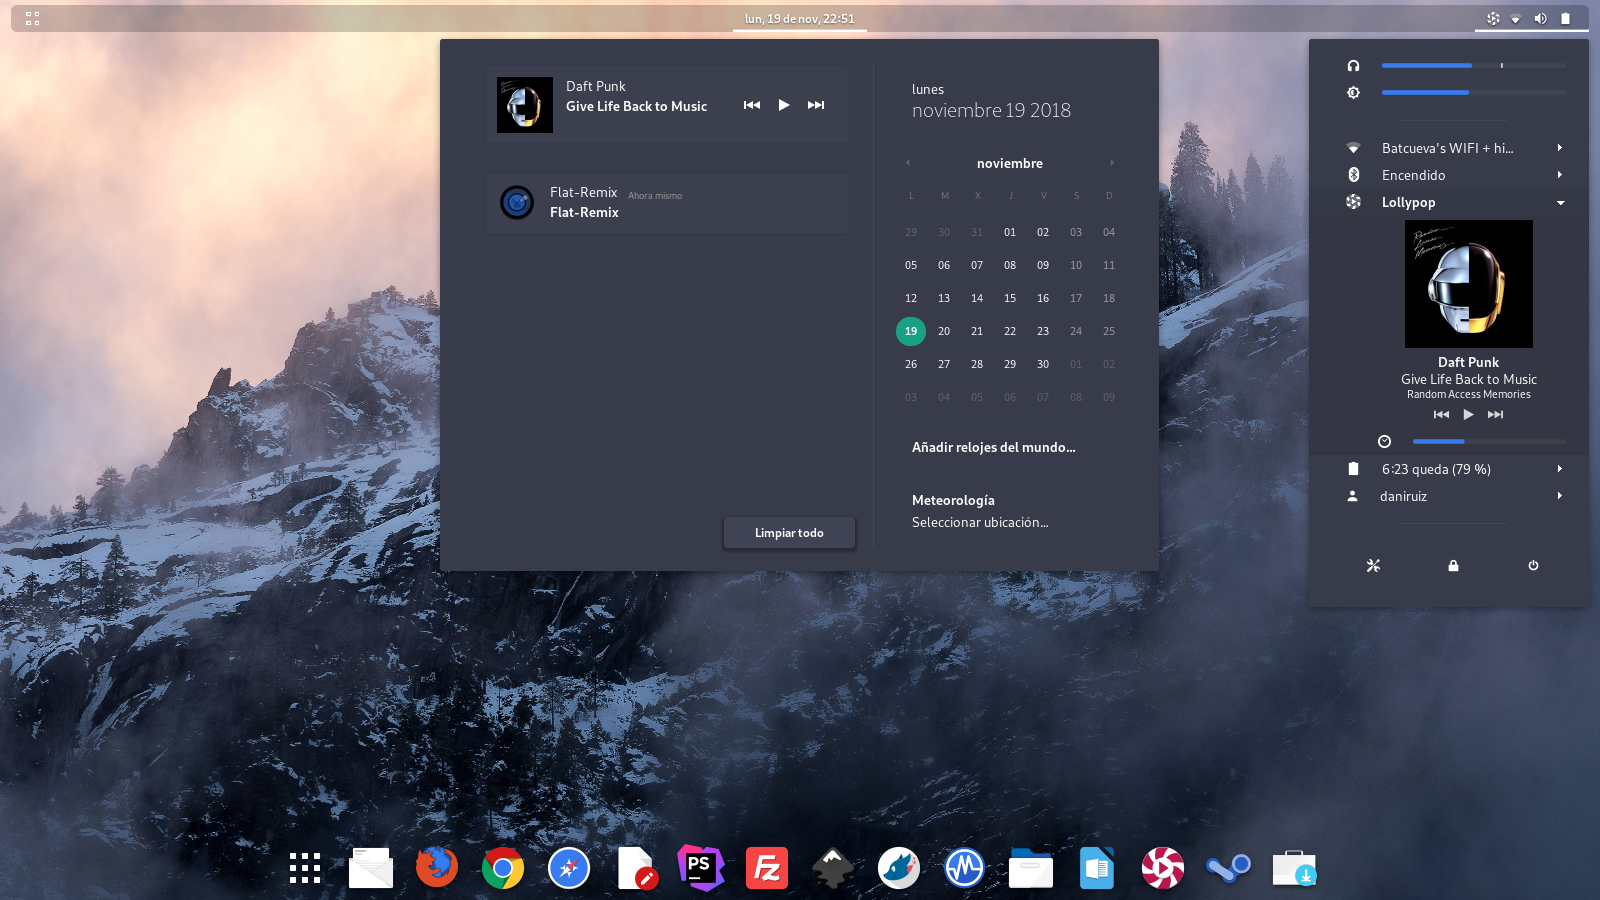Open the clock and calendar menu

click(799, 18)
